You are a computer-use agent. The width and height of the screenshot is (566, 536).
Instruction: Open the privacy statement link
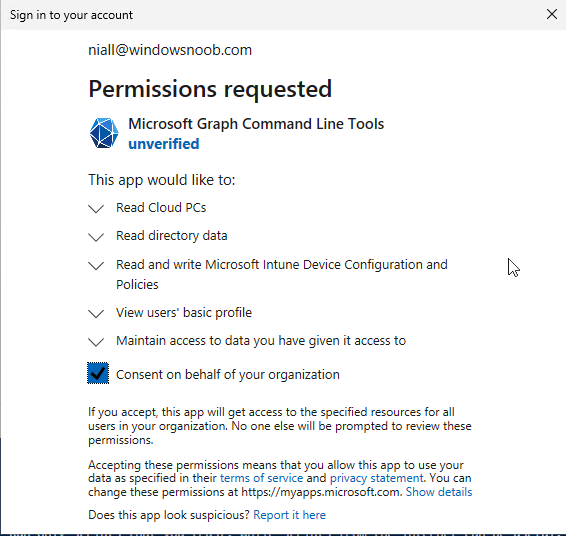[x=376, y=478]
